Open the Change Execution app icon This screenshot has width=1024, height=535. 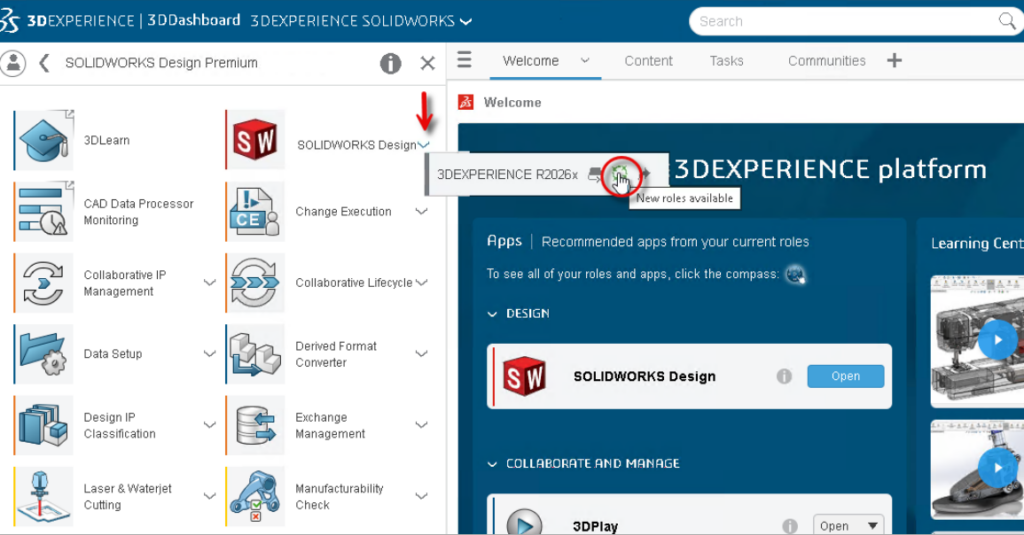(x=255, y=212)
